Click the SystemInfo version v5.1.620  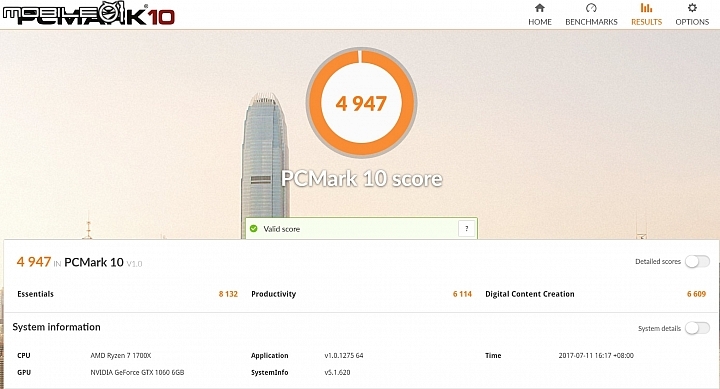point(337,372)
